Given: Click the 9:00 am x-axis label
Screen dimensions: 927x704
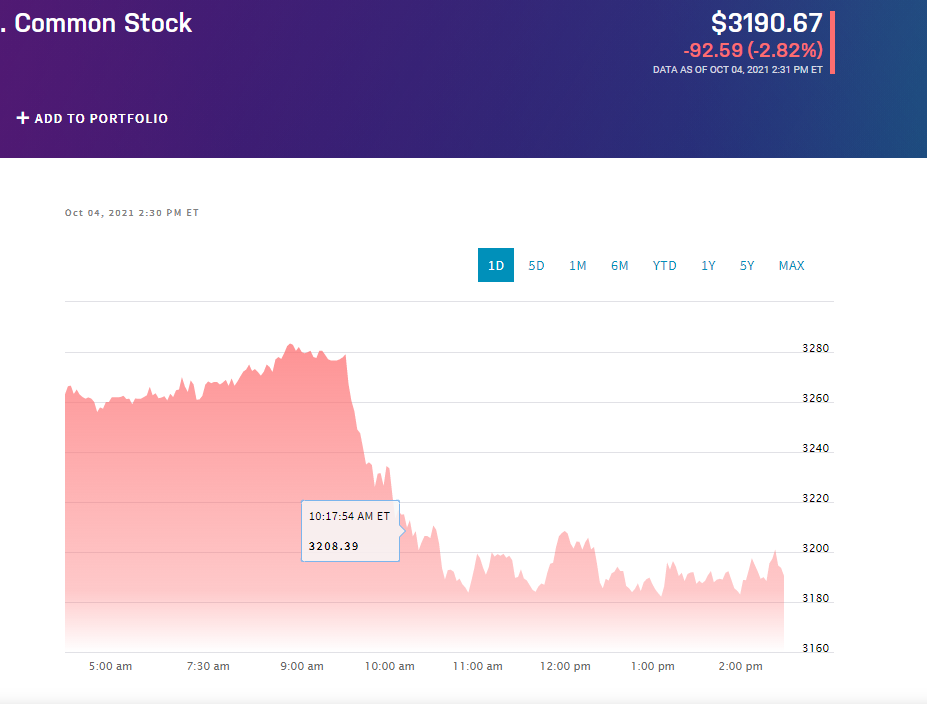Looking at the screenshot, I should [301, 666].
